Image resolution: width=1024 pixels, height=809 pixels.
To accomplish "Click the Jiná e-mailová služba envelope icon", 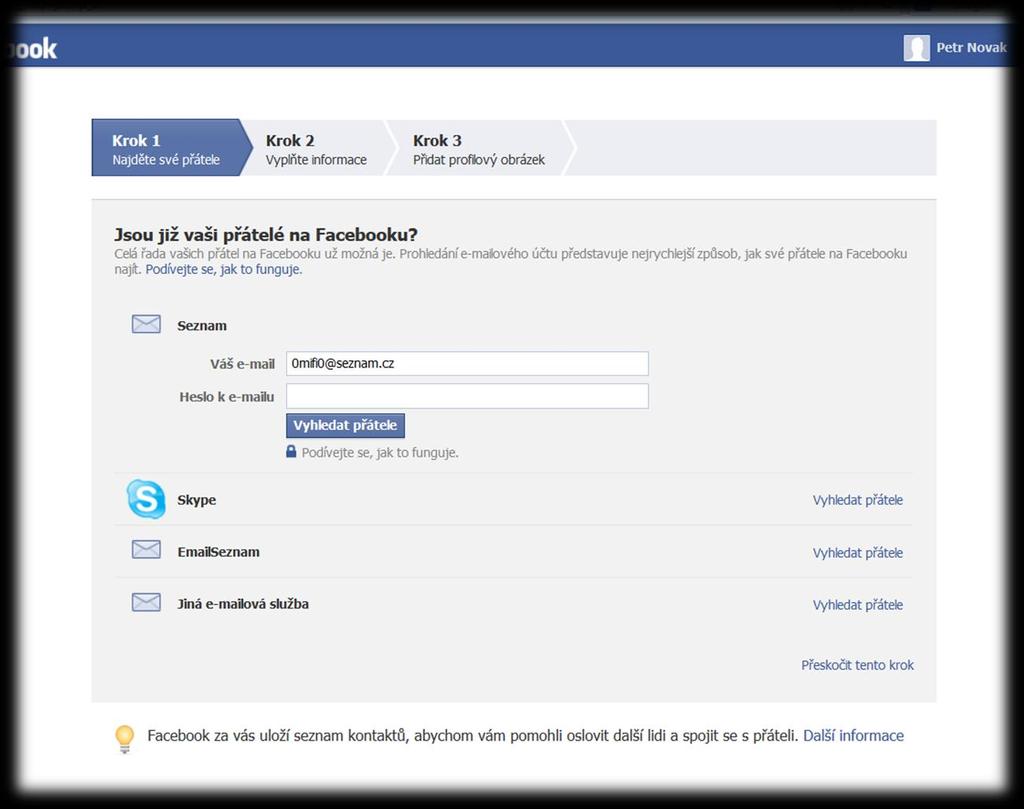I will point(146,602).
